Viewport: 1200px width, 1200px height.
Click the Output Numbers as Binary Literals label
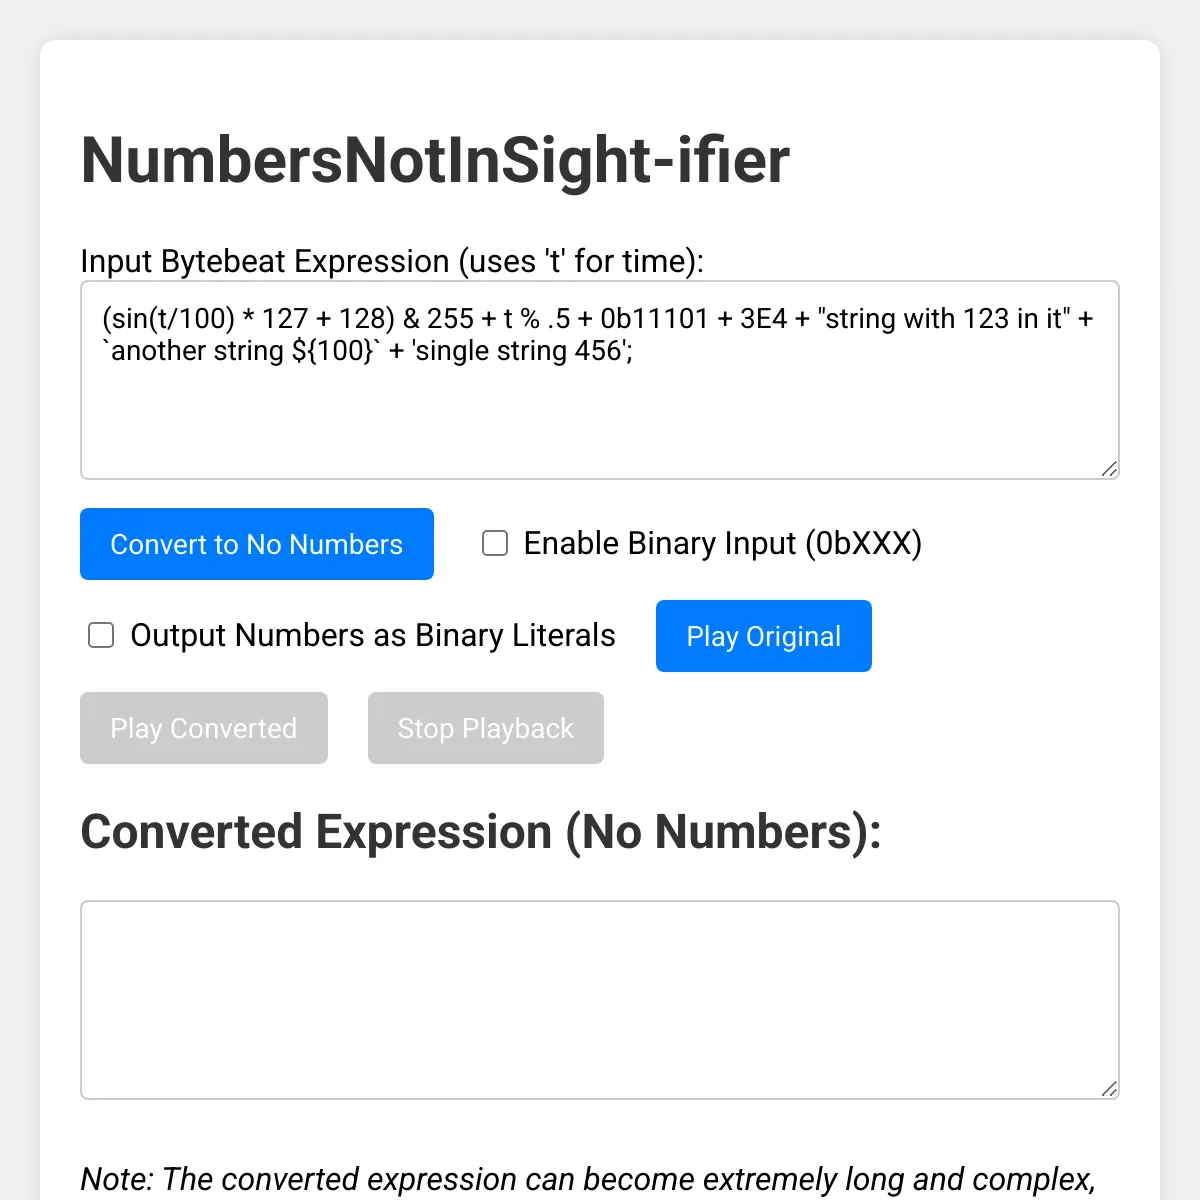pyautogui.click(x=373, y=635)
